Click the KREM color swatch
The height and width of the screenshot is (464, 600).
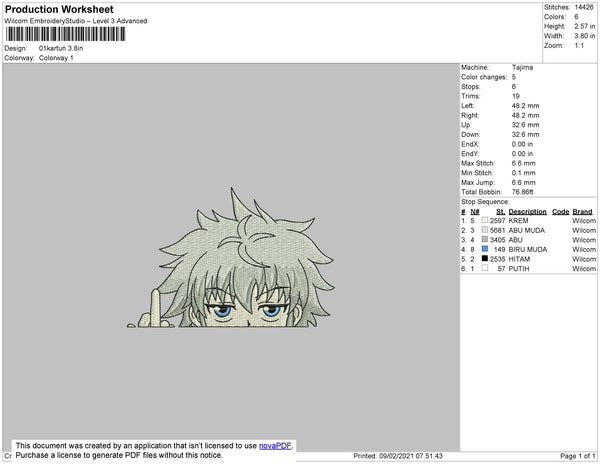point(485,220)
